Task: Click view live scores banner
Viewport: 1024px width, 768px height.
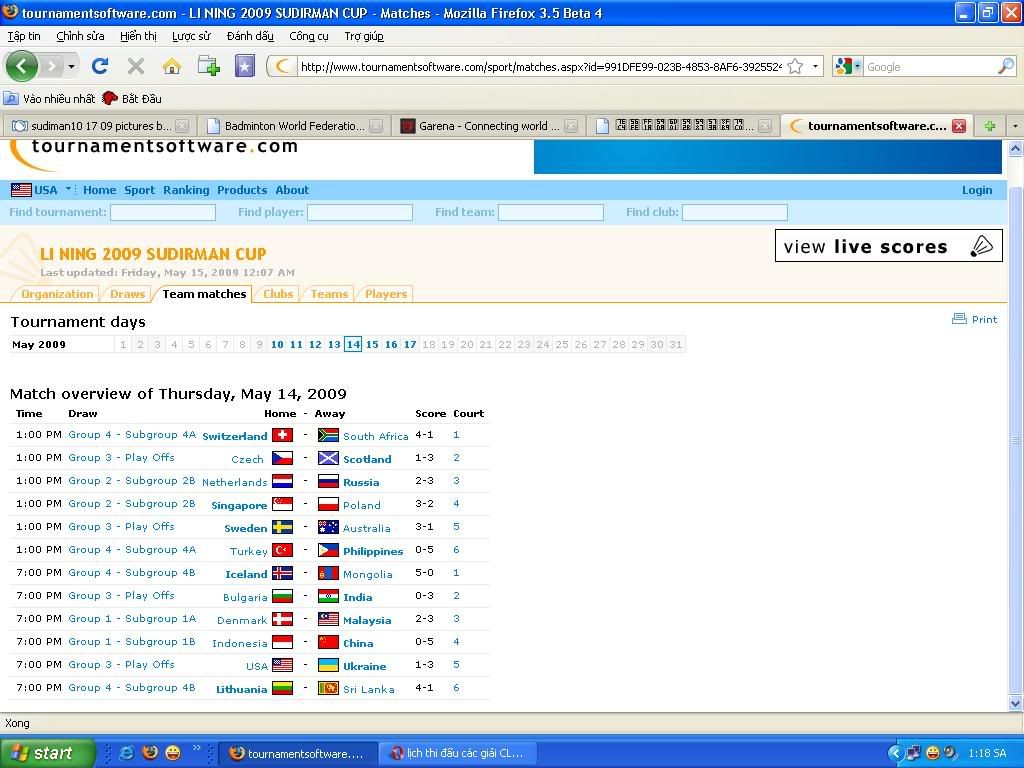Action: pos(888,246)
